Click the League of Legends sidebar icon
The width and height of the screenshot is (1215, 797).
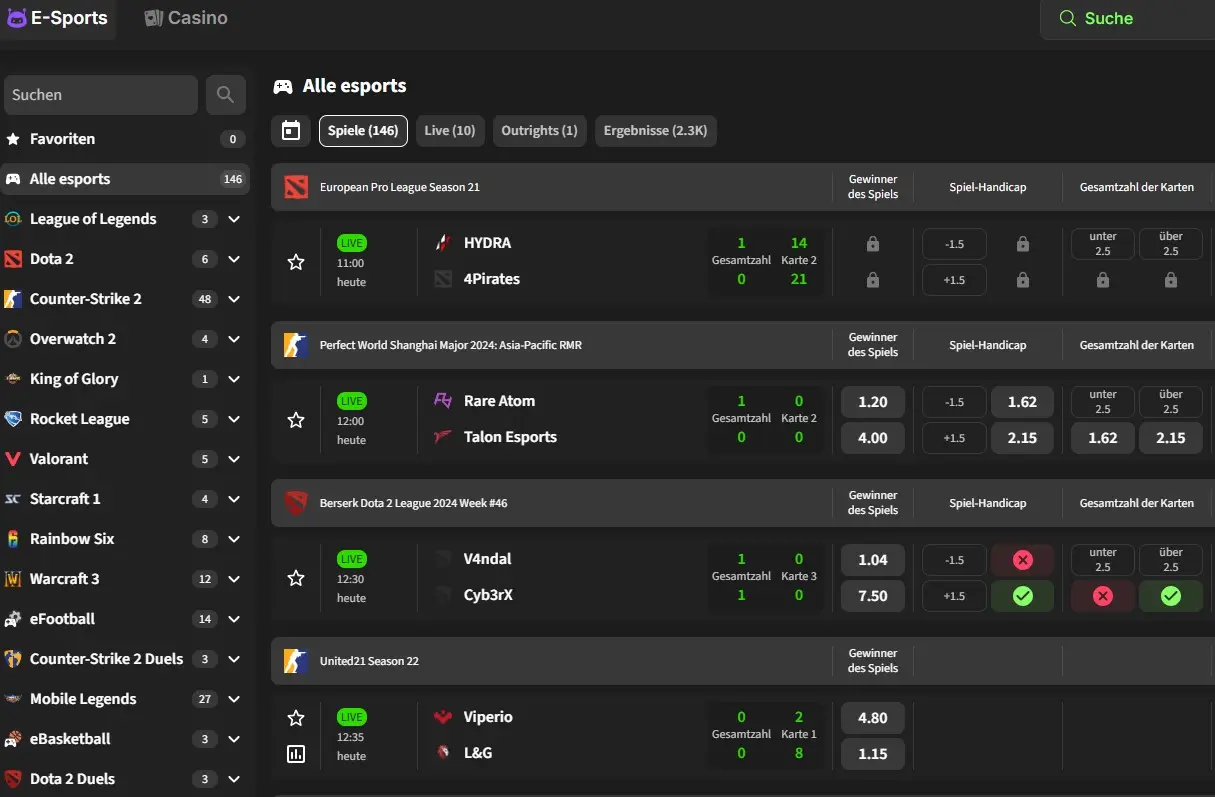(13, 219)
